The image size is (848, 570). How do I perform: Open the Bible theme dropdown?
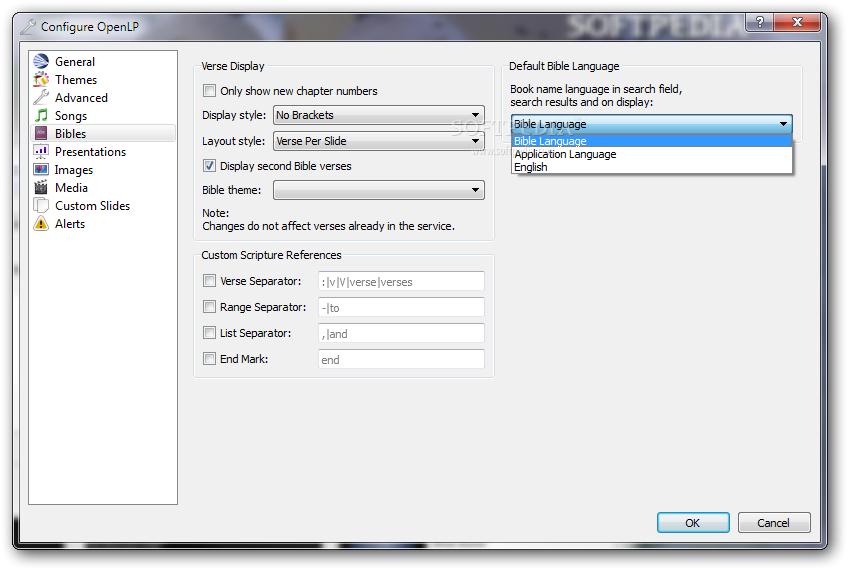(x=379, y=190)
